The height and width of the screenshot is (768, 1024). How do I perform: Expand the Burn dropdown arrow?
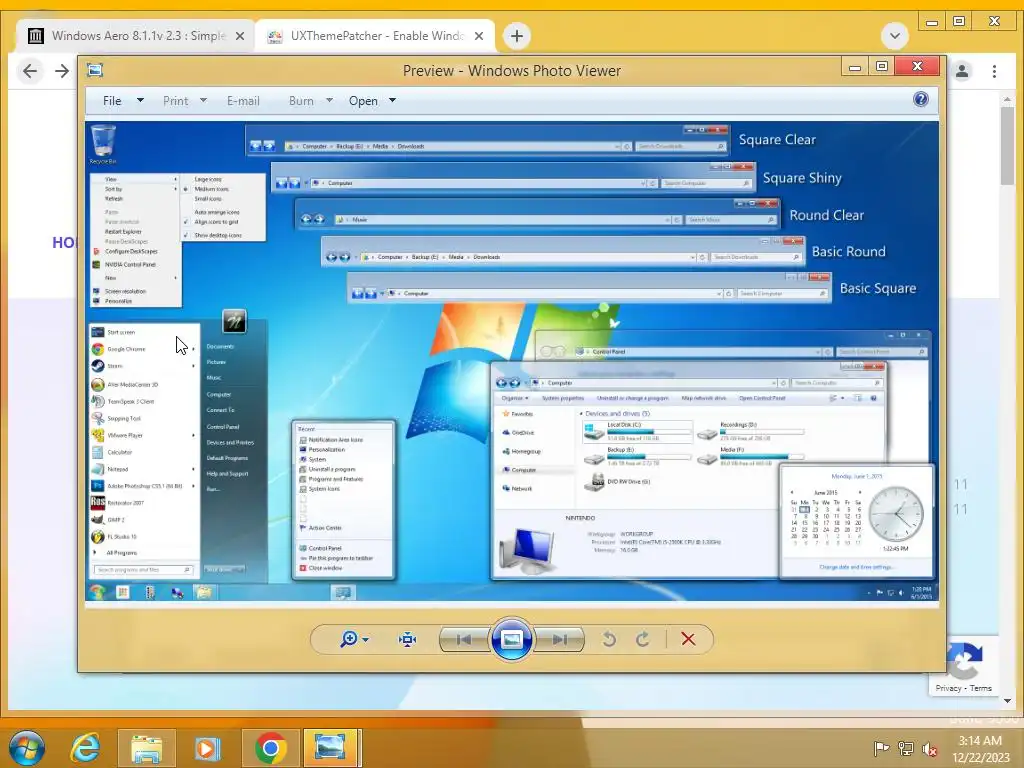click(329, 101)
